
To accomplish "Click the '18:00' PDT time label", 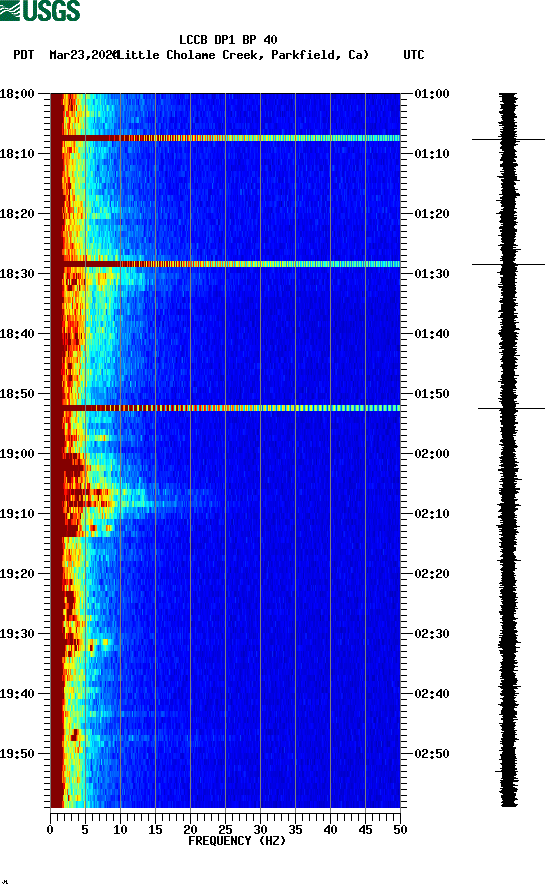I will click(x=17, y=93).
